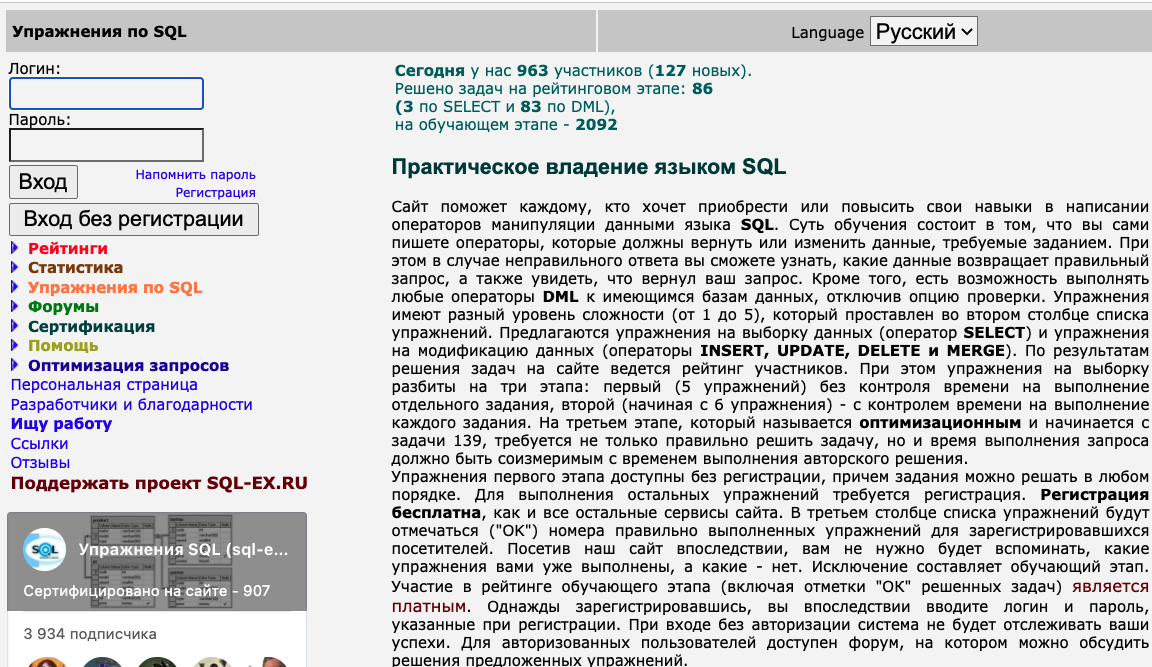Click arrow icon beside Оптимизация запросов
This screenshot has height=667, width=1152.
pos(15,365)
